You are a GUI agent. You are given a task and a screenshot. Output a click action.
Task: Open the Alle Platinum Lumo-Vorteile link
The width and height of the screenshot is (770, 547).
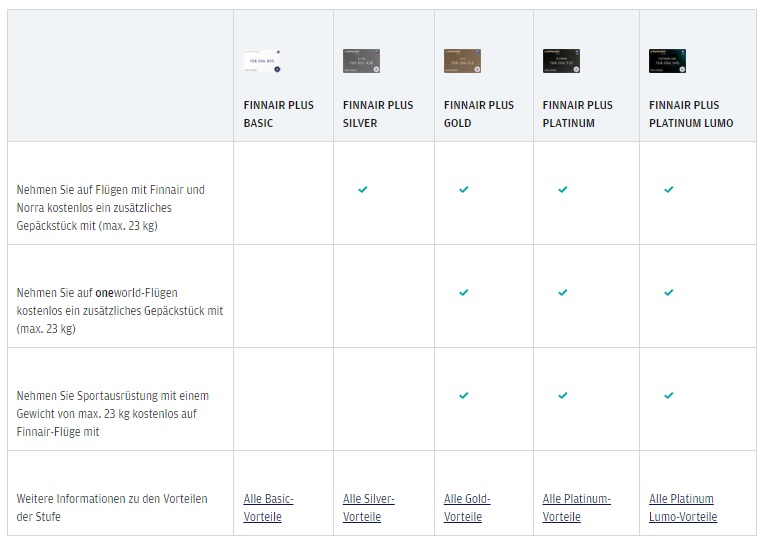coord(683,508)
